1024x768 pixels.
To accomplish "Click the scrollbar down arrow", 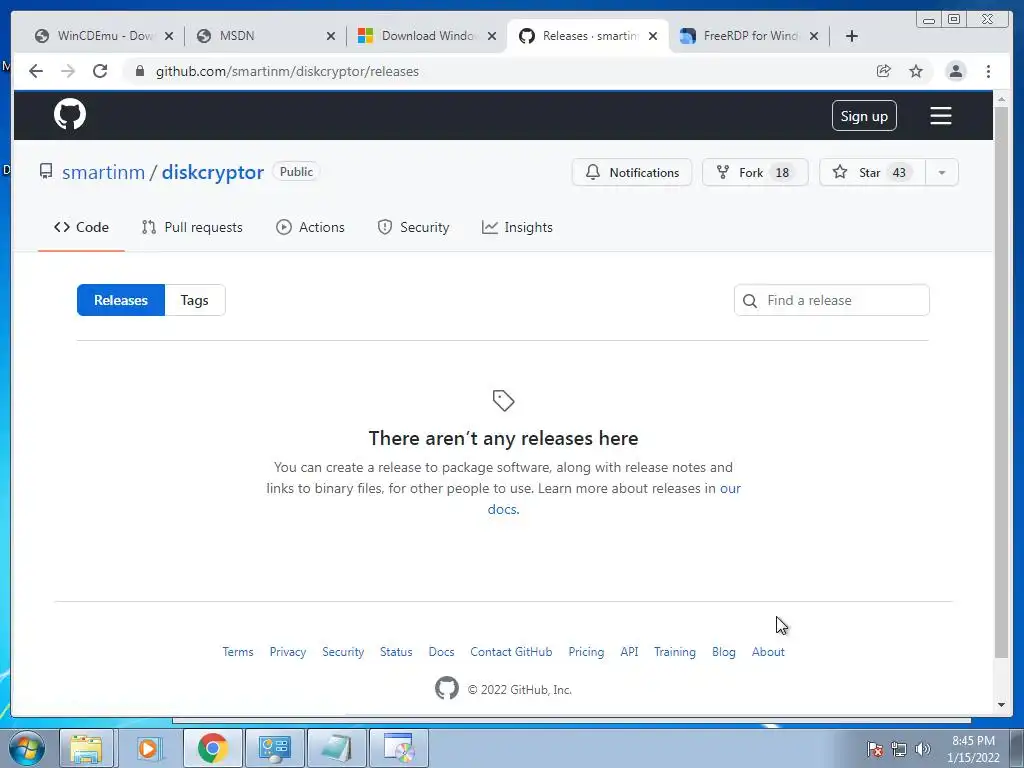I will [x=1001, y=705].
